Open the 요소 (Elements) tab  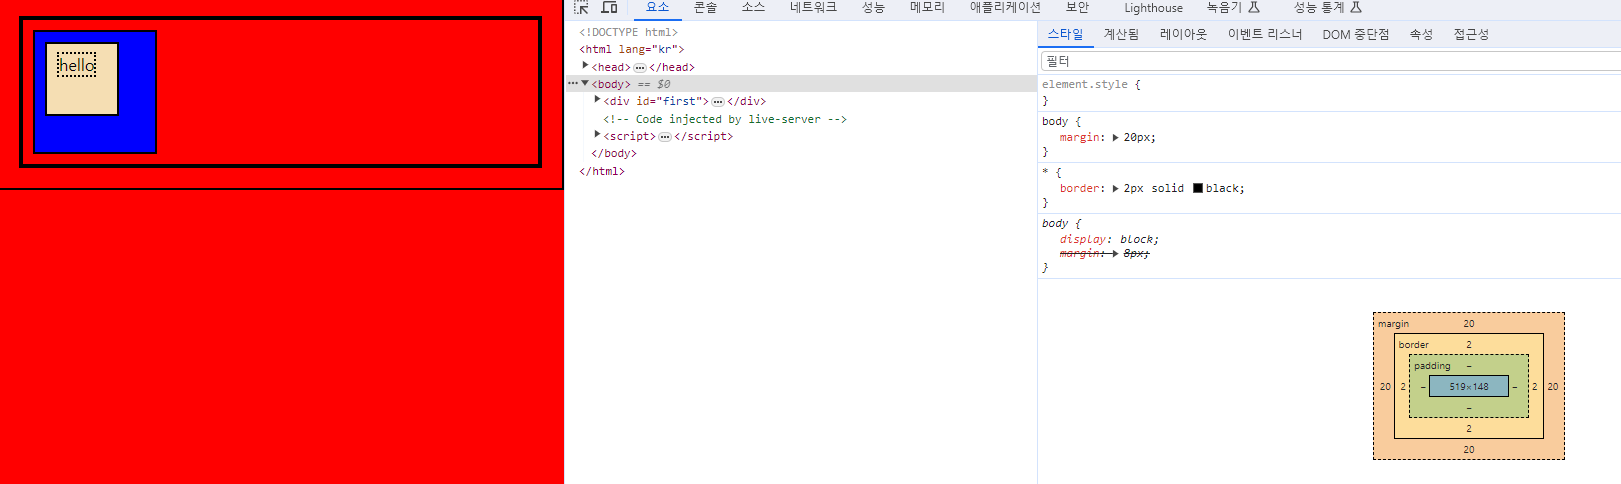[657, 7]
